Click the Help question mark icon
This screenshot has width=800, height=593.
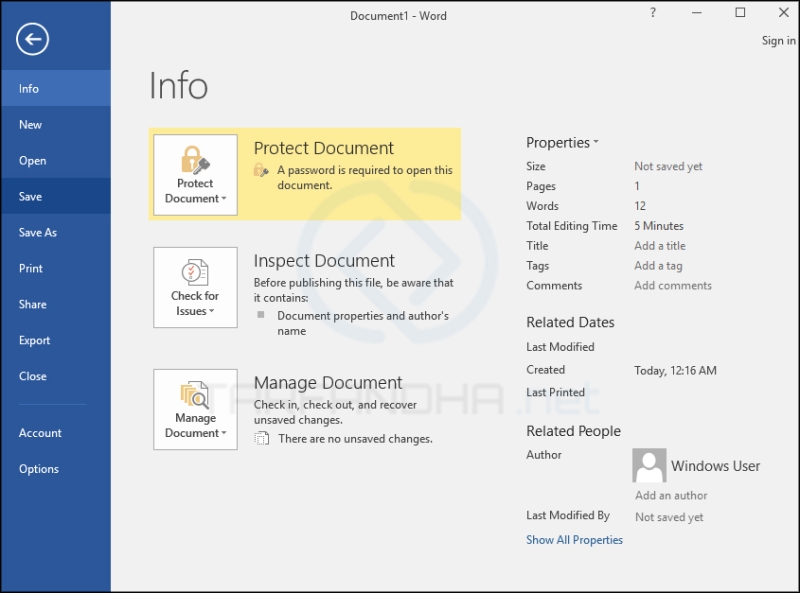[653, 13]
